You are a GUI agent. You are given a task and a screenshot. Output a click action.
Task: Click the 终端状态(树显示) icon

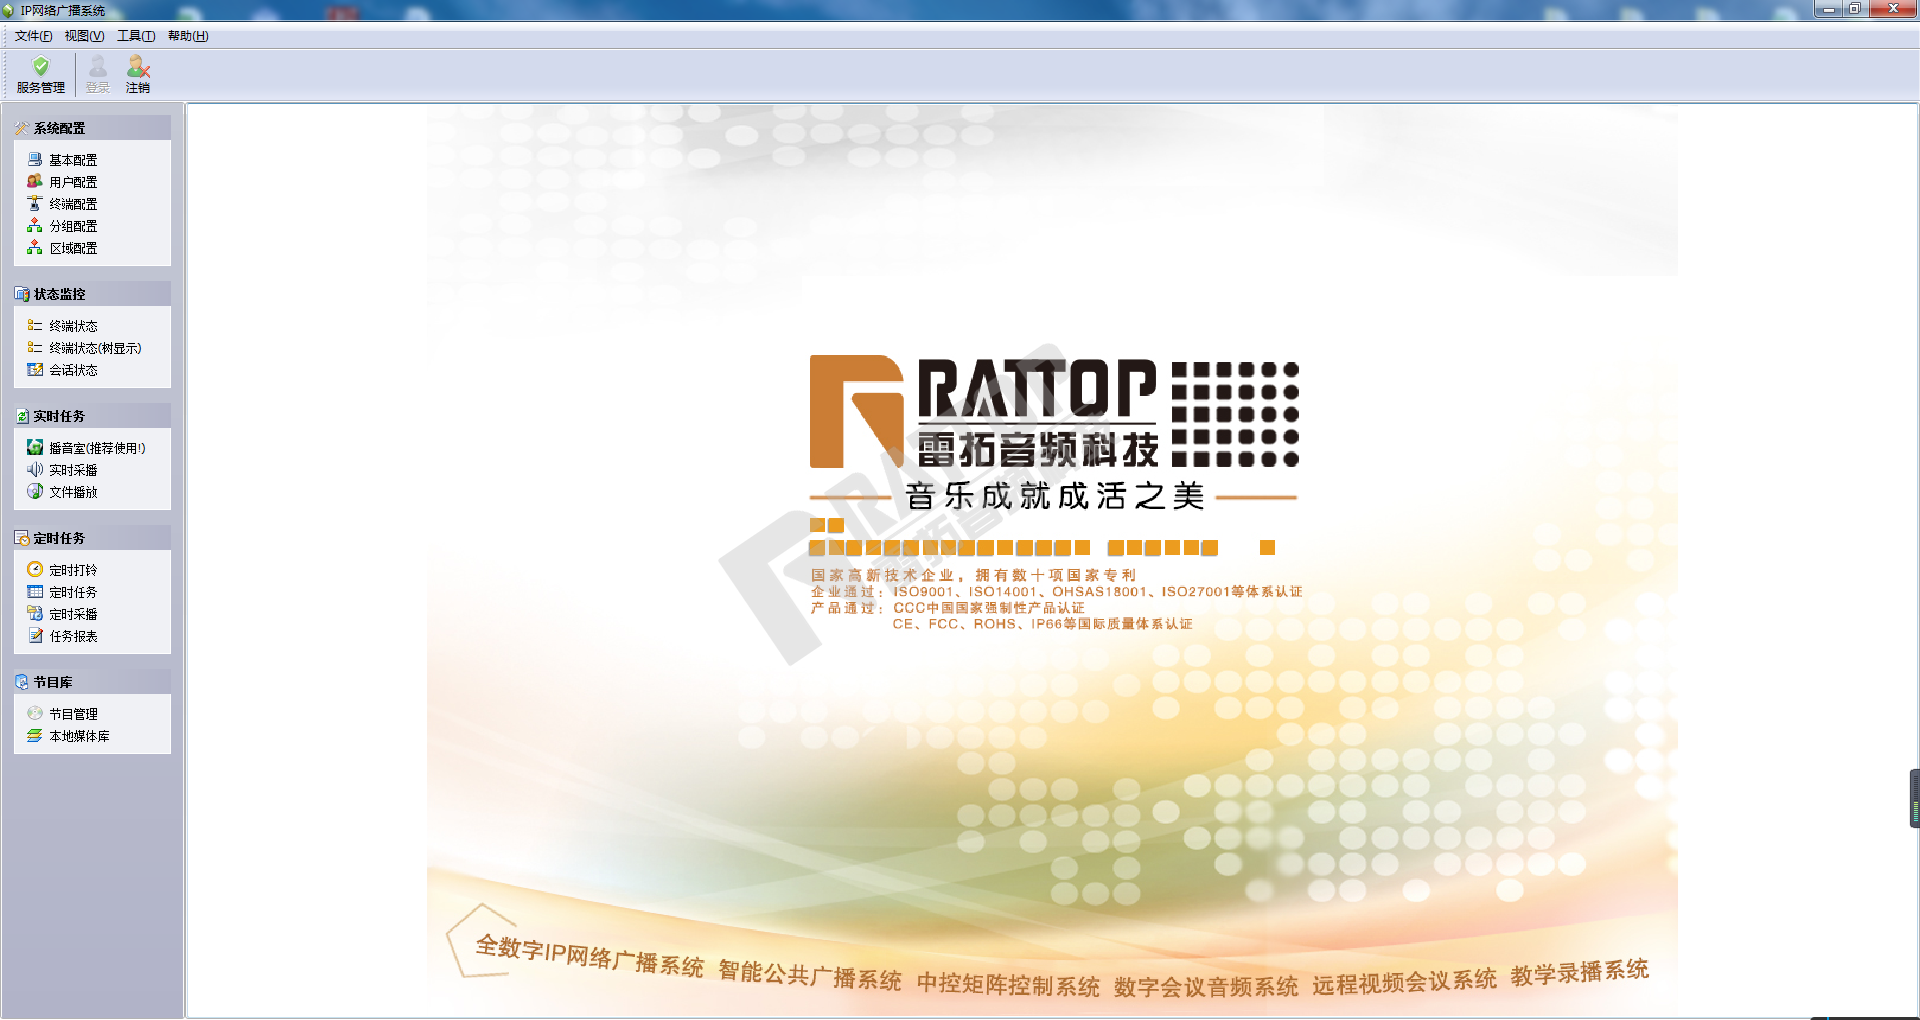pyautogui.click(x=35, y=347)
